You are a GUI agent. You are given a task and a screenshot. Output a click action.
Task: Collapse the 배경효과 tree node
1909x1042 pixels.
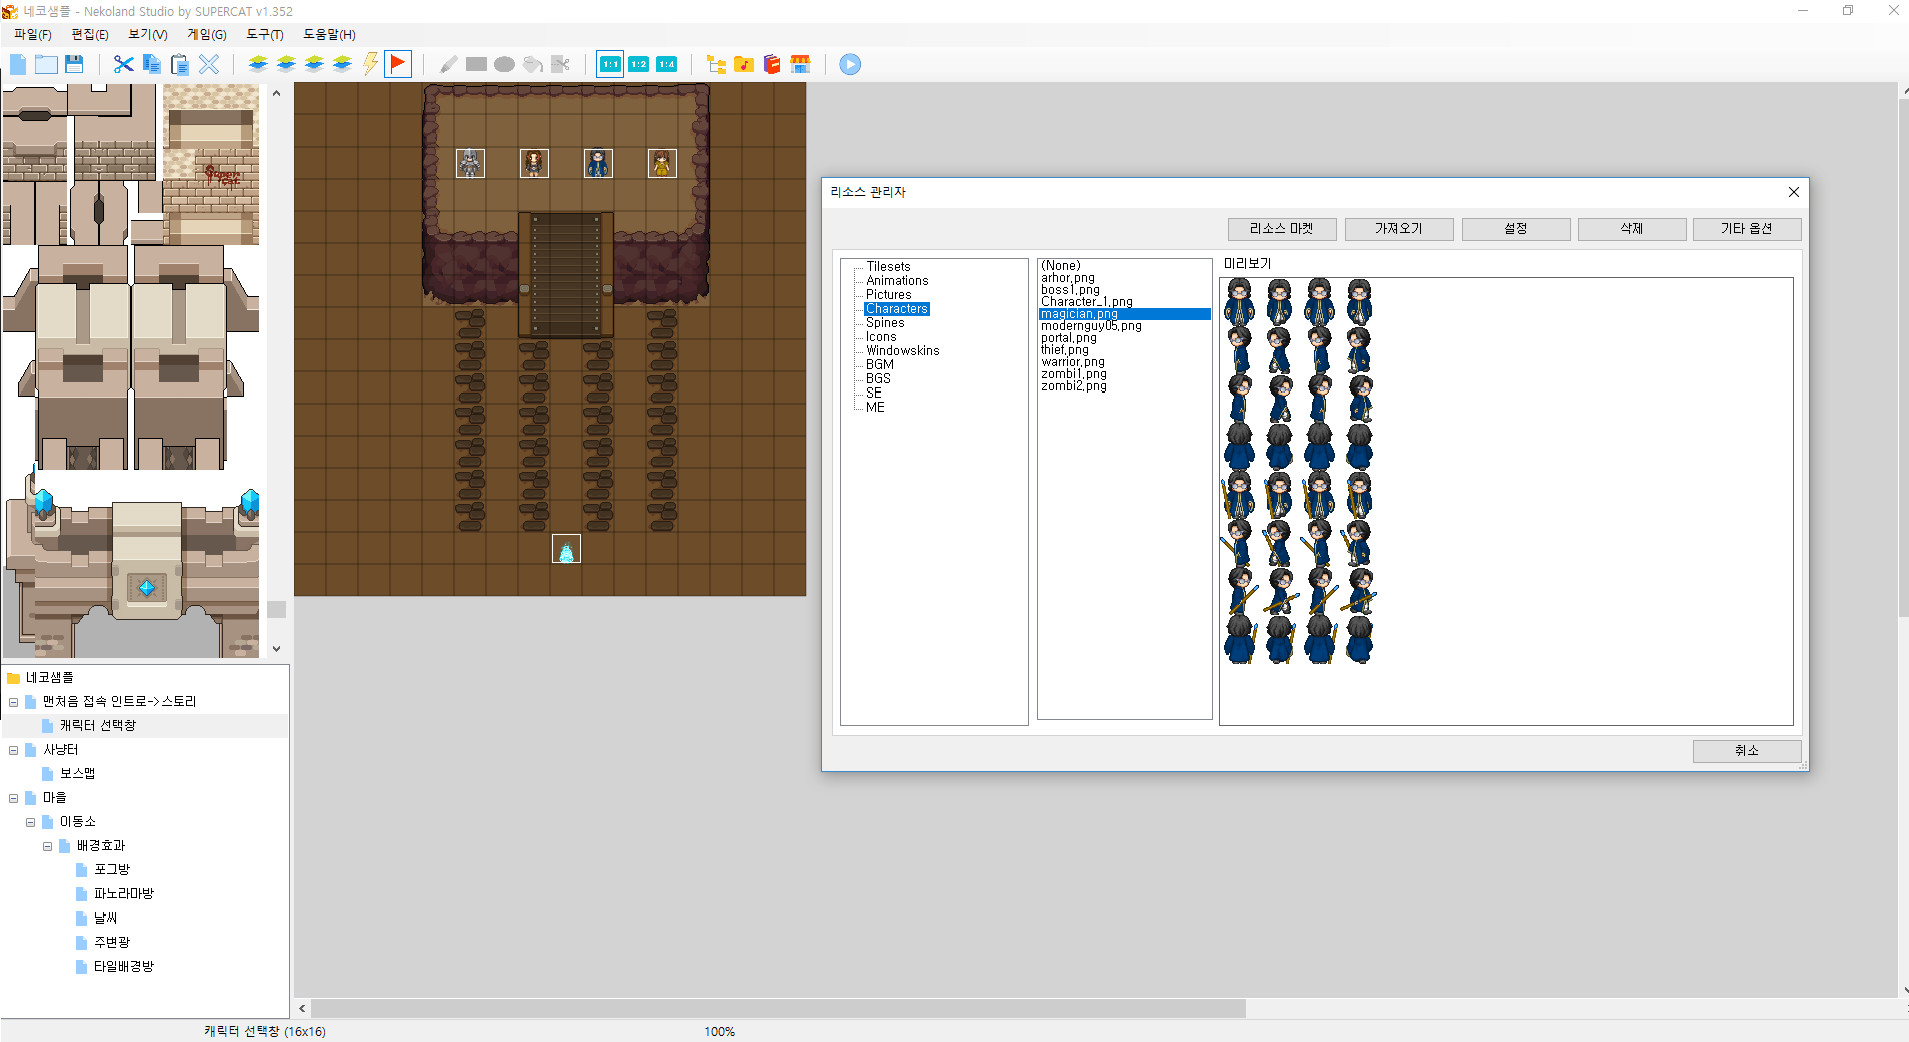click(x=47, y=845)
